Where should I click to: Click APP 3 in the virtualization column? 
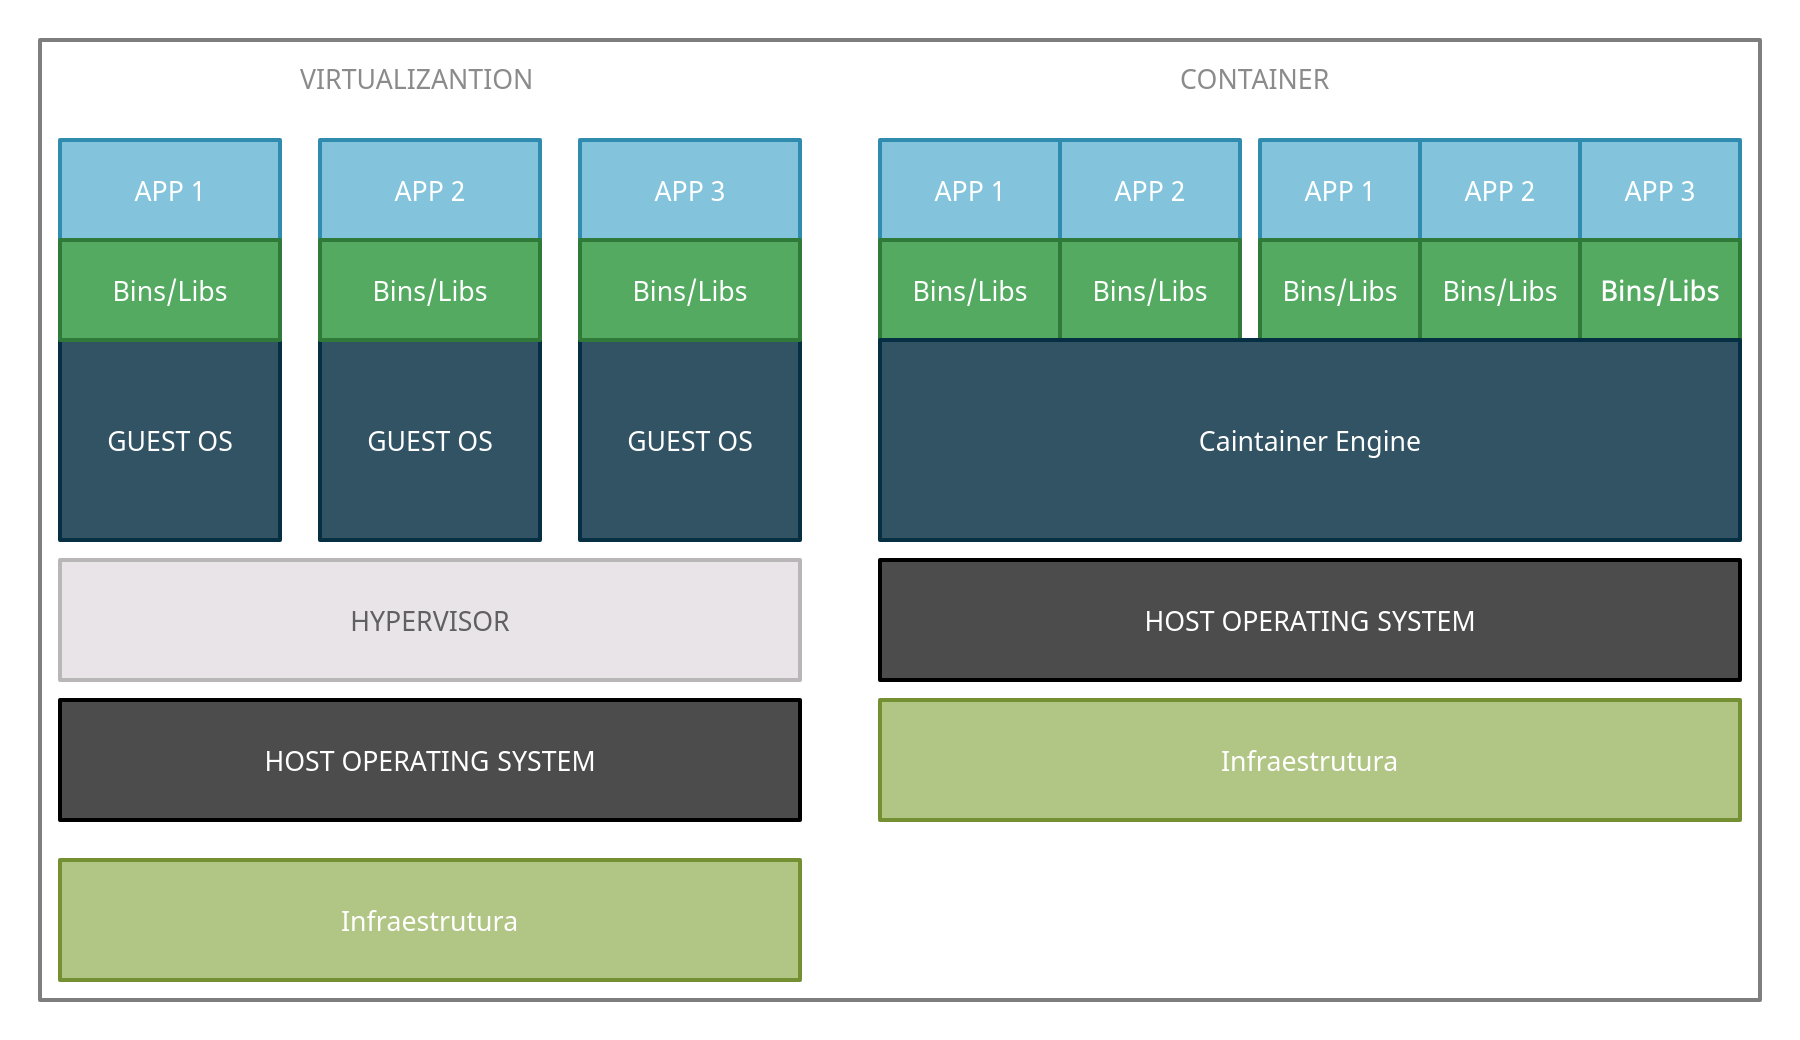click(690, 190)
